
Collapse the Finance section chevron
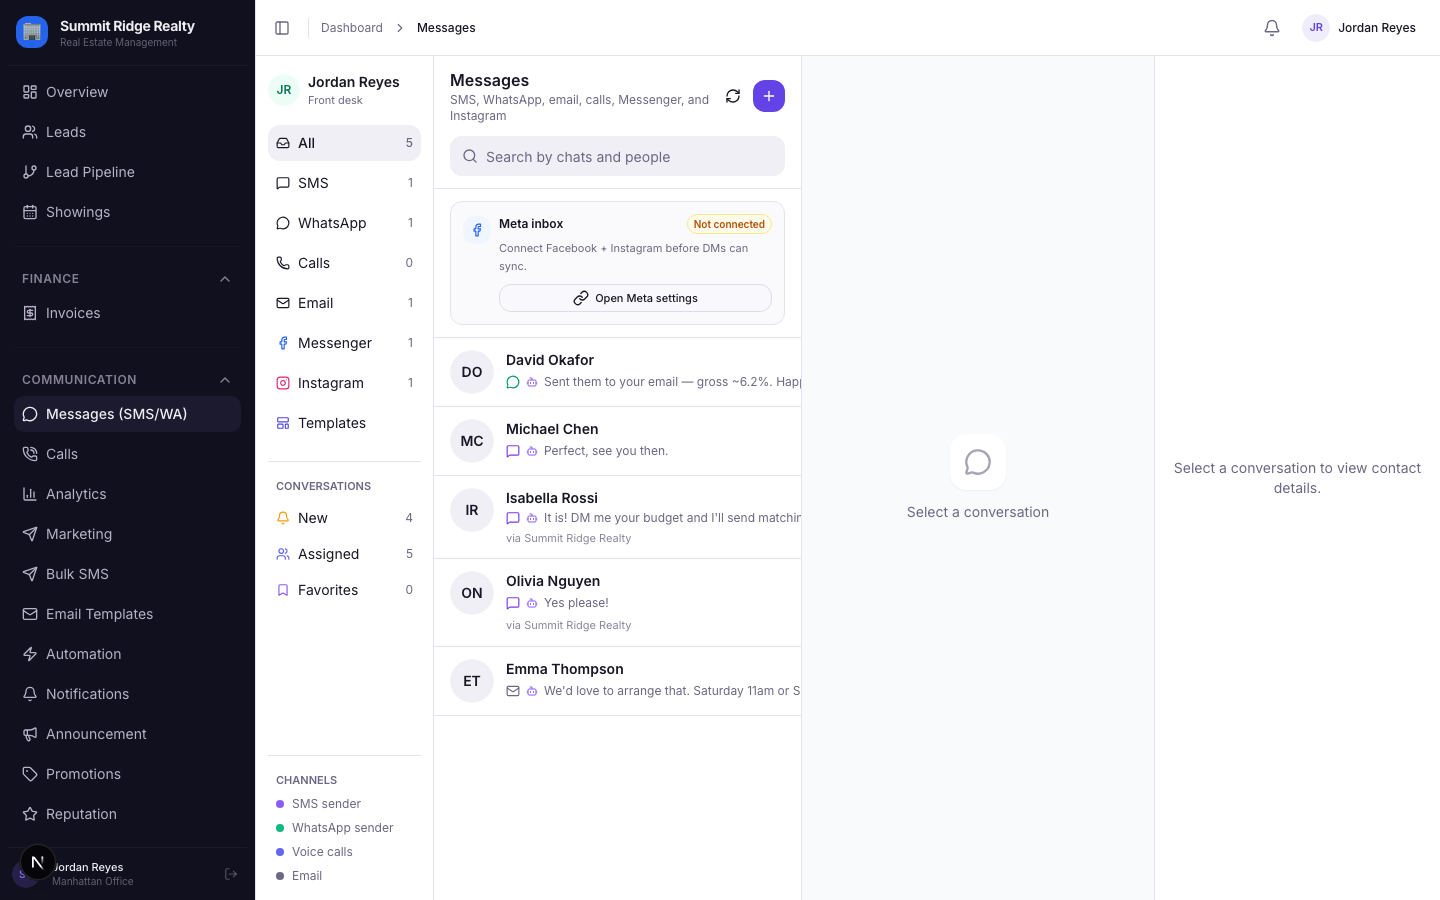tap(225, 279)
